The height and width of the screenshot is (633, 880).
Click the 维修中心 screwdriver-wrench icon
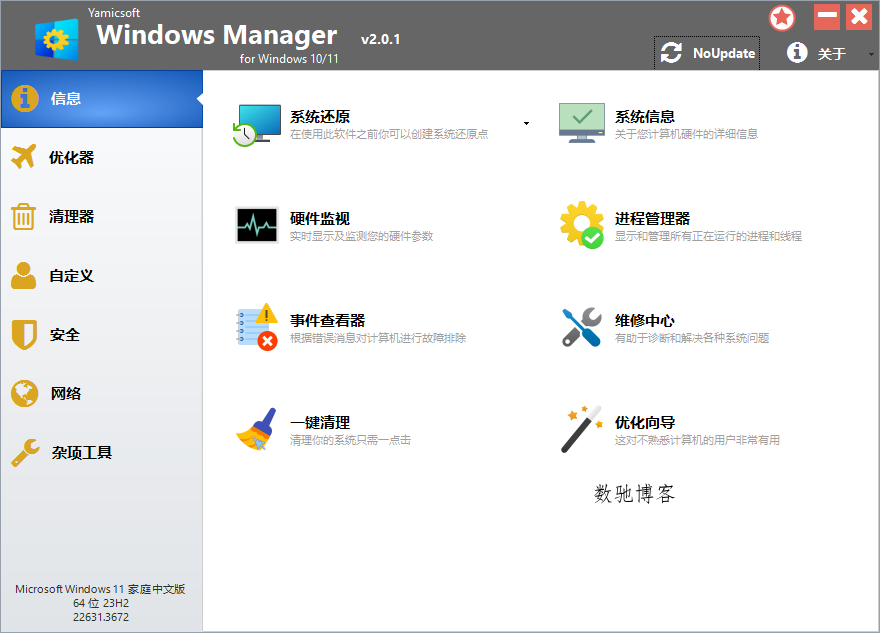(582, 327)
